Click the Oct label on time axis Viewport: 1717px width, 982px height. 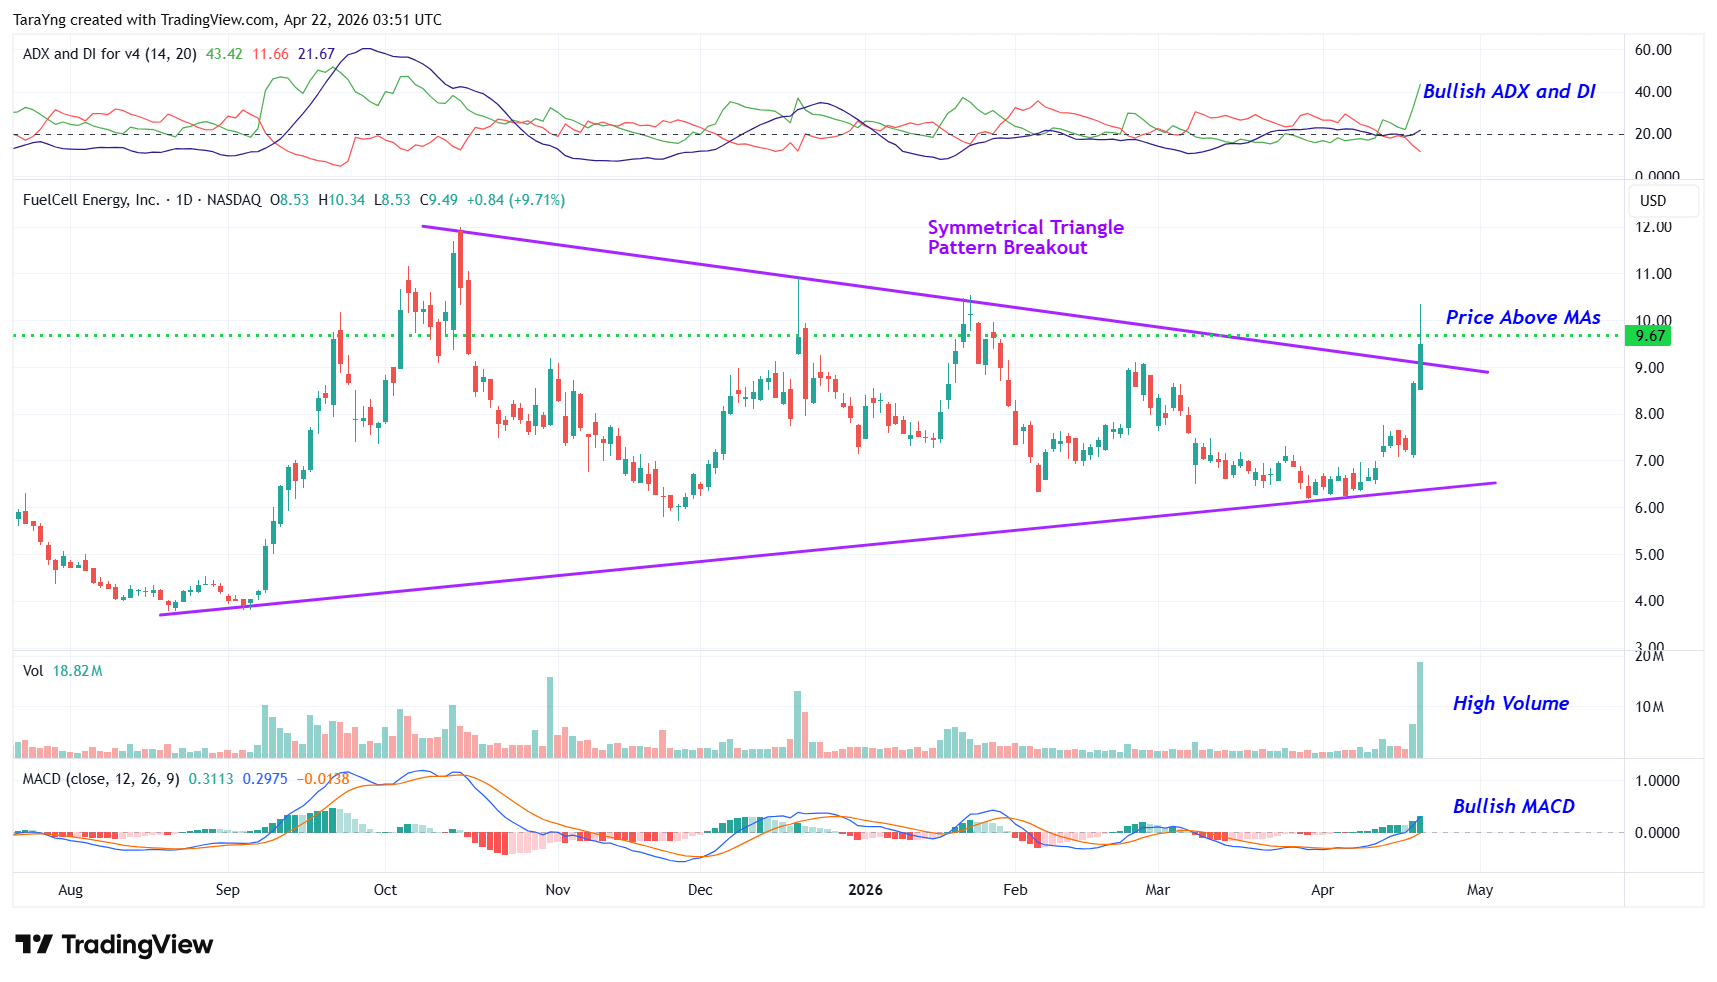(385, 890)
